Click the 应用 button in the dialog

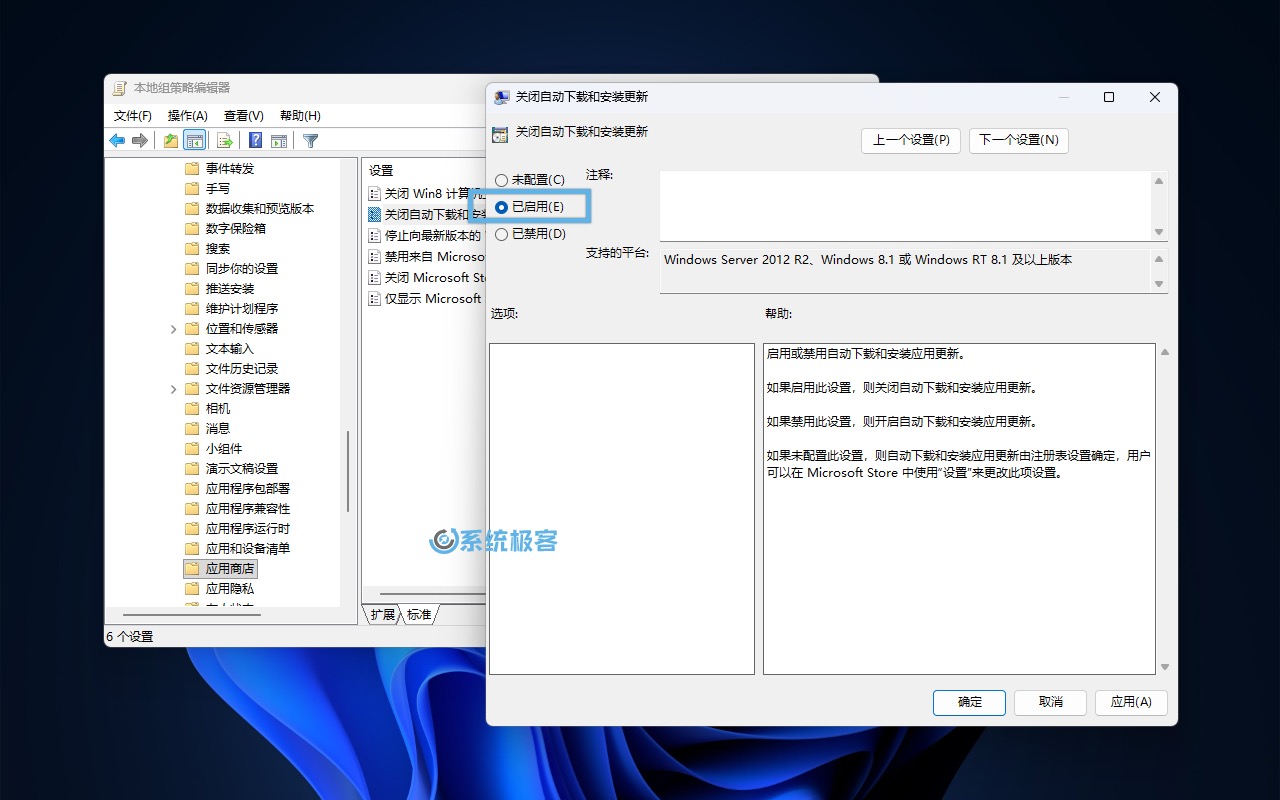click(1131, 702)
